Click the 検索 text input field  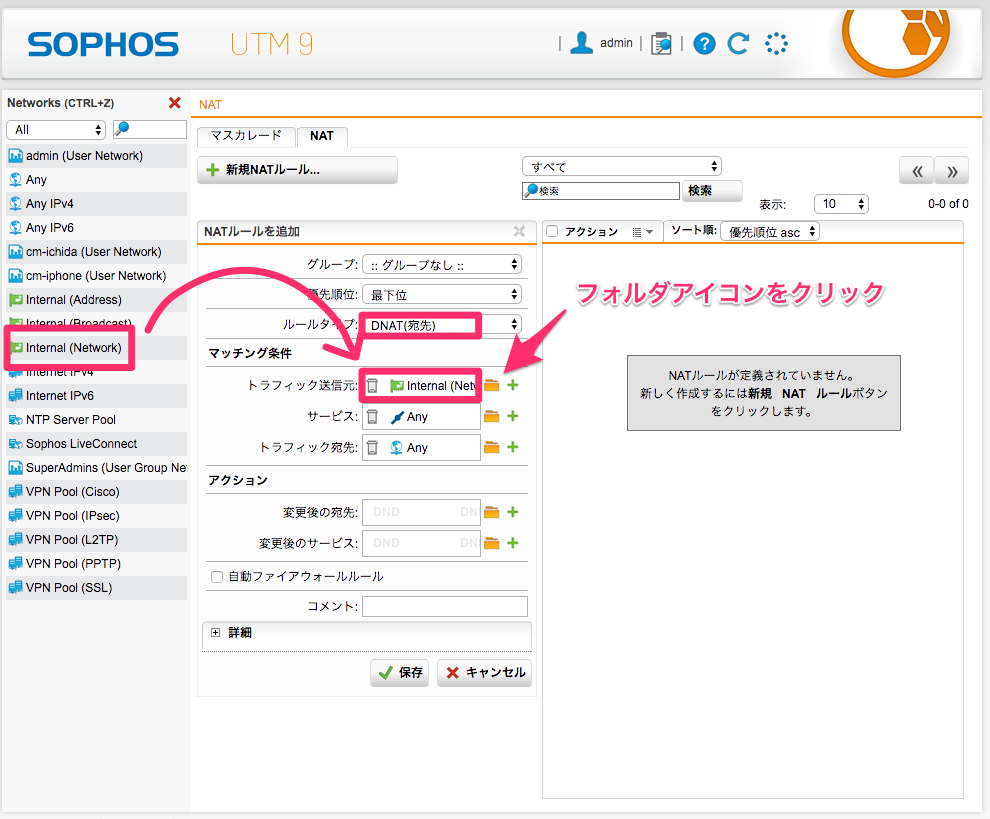[601, 191]
